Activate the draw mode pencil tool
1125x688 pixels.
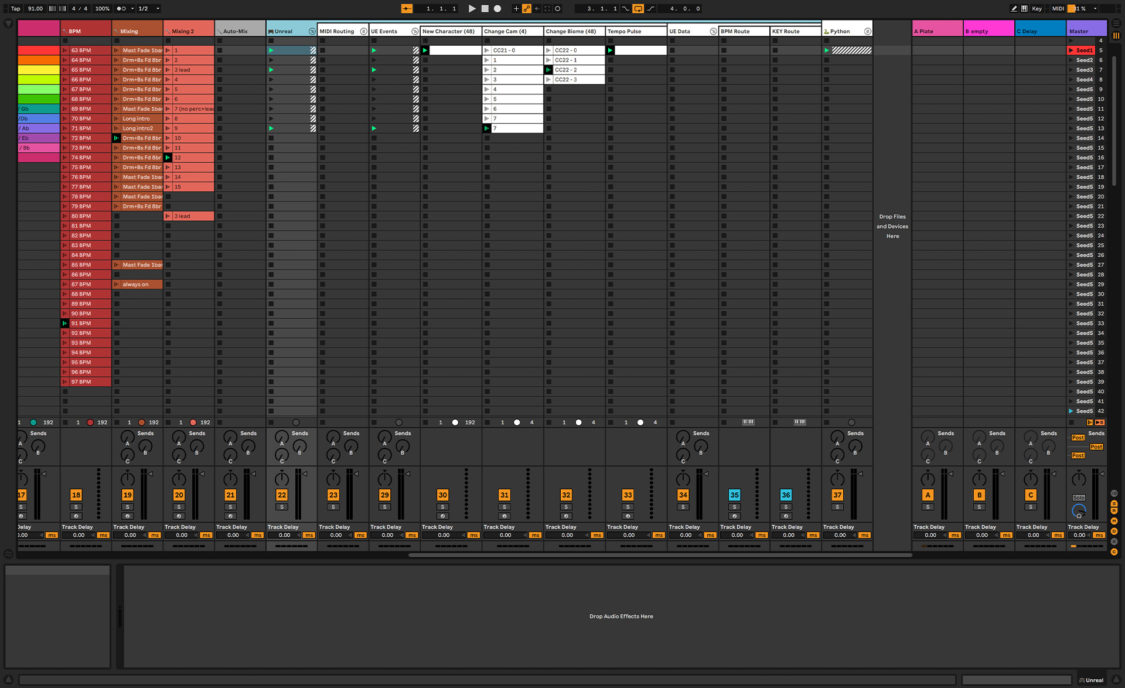click(1014, 8)
